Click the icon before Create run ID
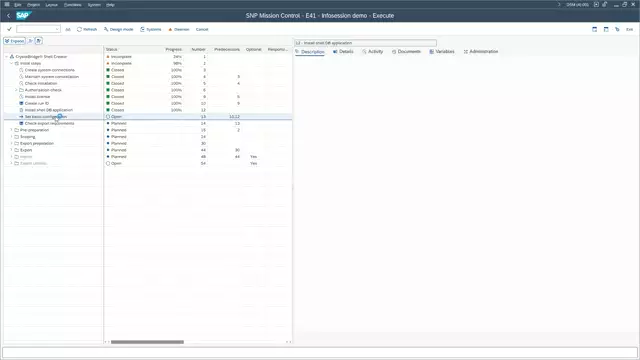The height and width of the screenshot is (360, 640). click(21, 103)
